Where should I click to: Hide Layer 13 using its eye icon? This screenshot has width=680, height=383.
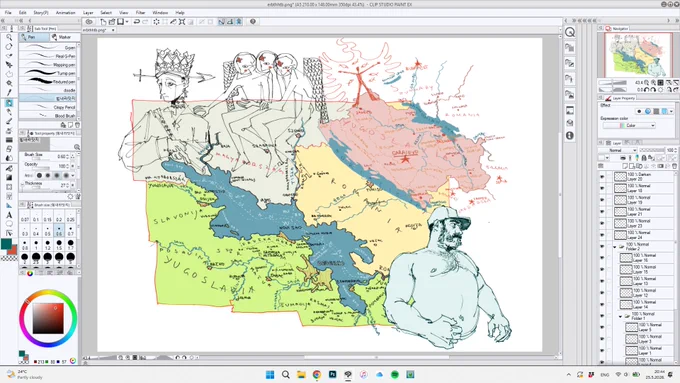[x=602, y=281]
